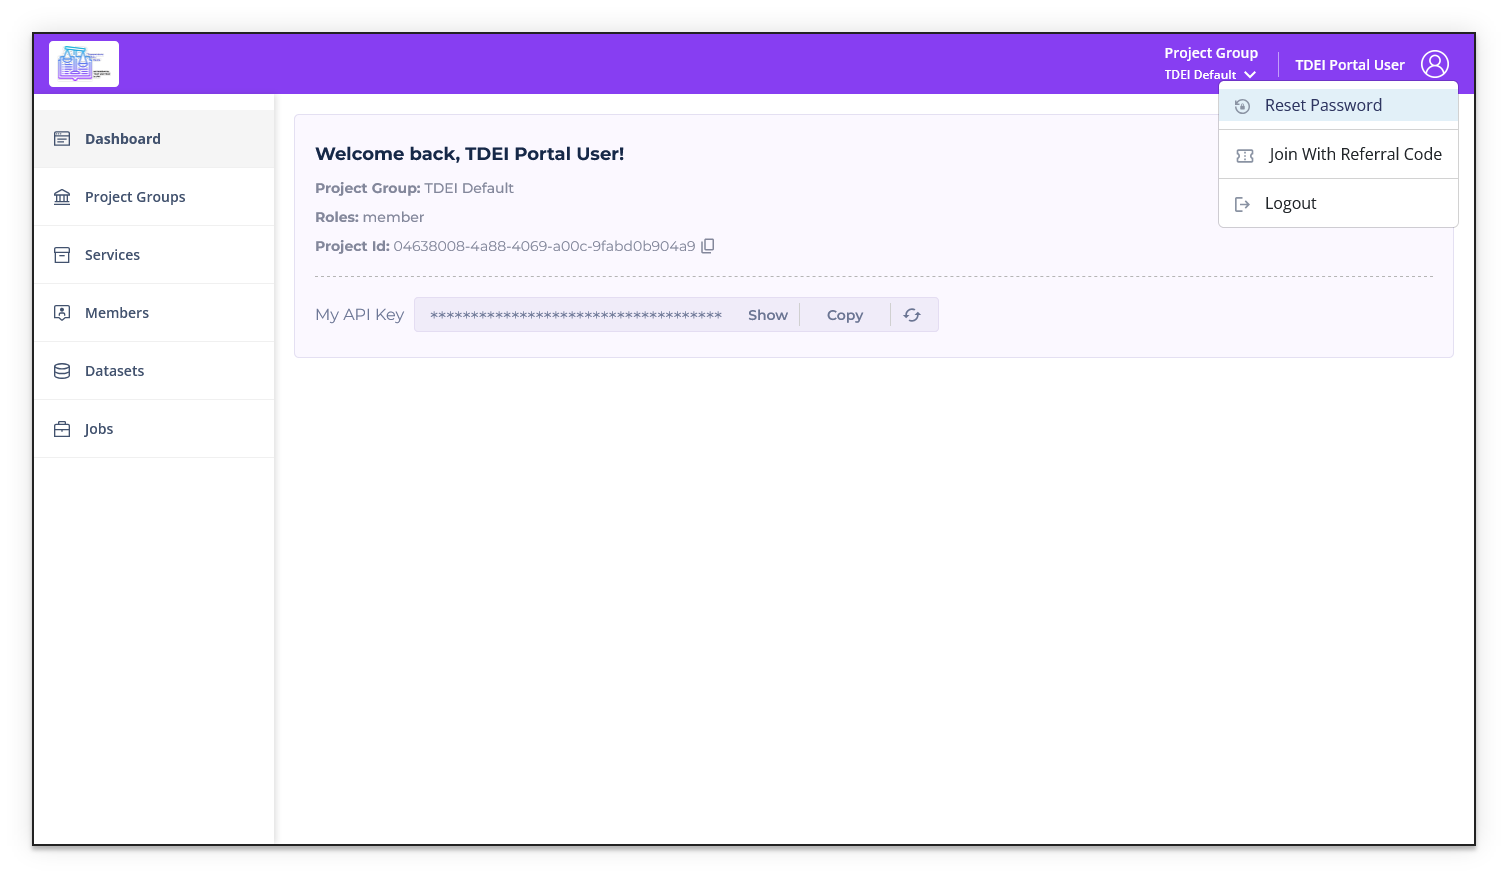Click the reset icon beside Reset Password
The image size is (1508, 878).
pyautogui.click(x=1242, y=105)
